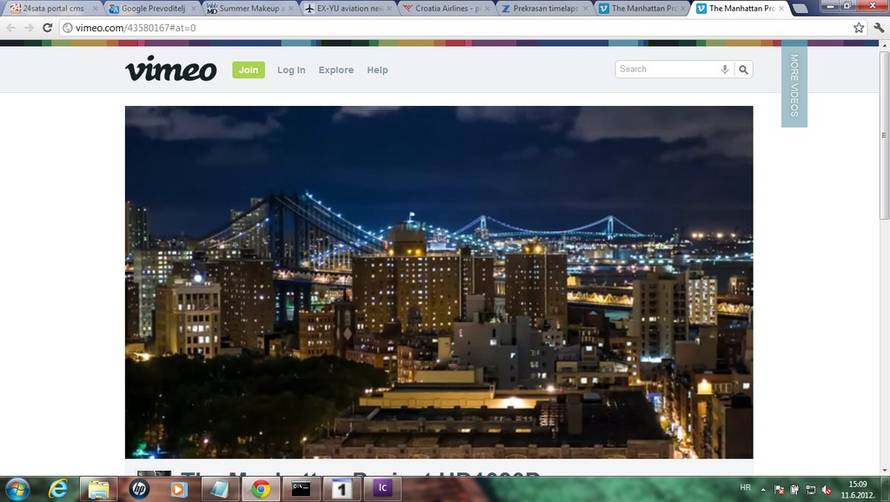This screenshot has height=502, width=890.
Task: Open the HP taskbar application
Action: (x=138, y=489)
